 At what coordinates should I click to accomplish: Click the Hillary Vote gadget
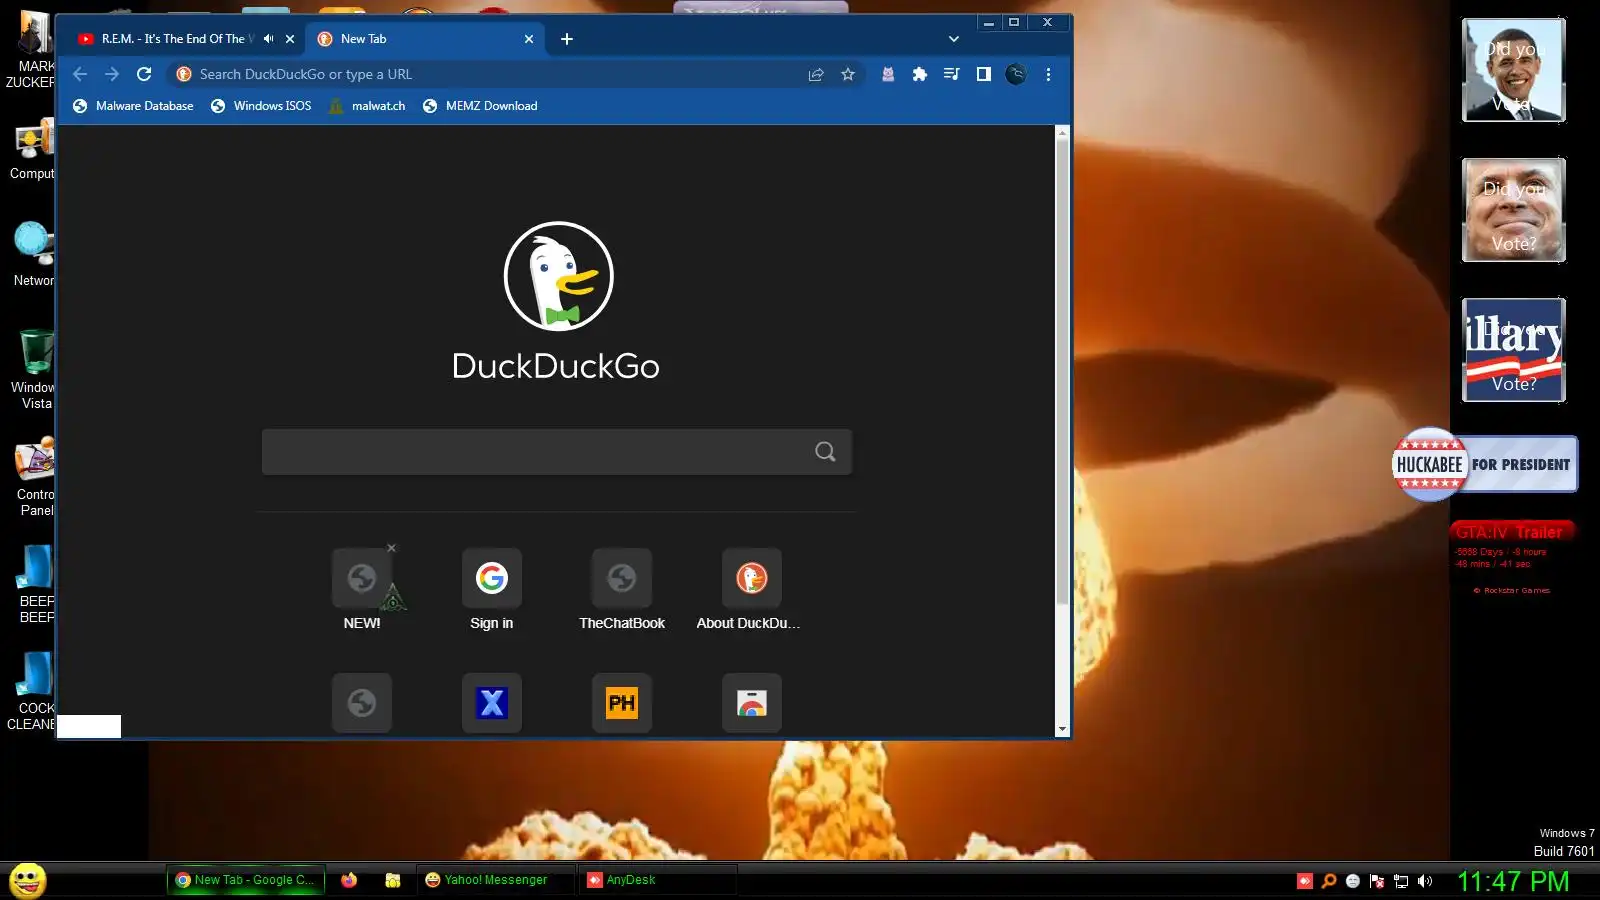coord(1514,350)
